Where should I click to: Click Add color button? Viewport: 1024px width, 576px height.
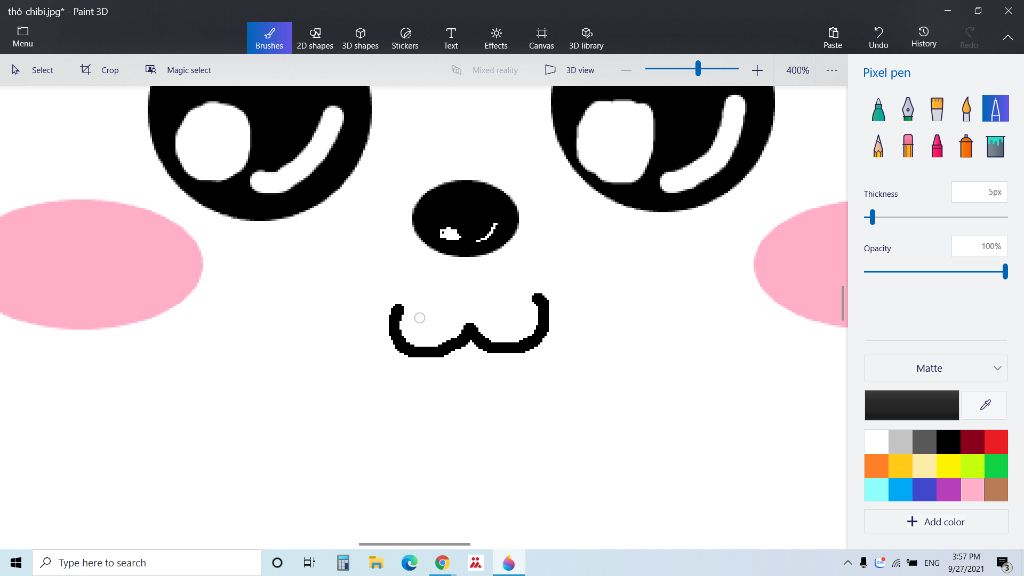point(936,522)
